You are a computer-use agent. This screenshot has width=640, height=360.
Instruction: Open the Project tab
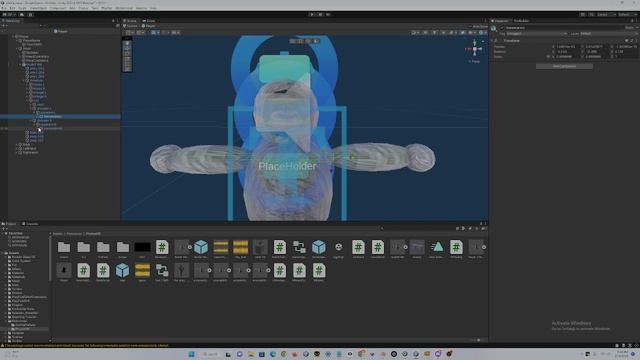(x=9, y=224)
